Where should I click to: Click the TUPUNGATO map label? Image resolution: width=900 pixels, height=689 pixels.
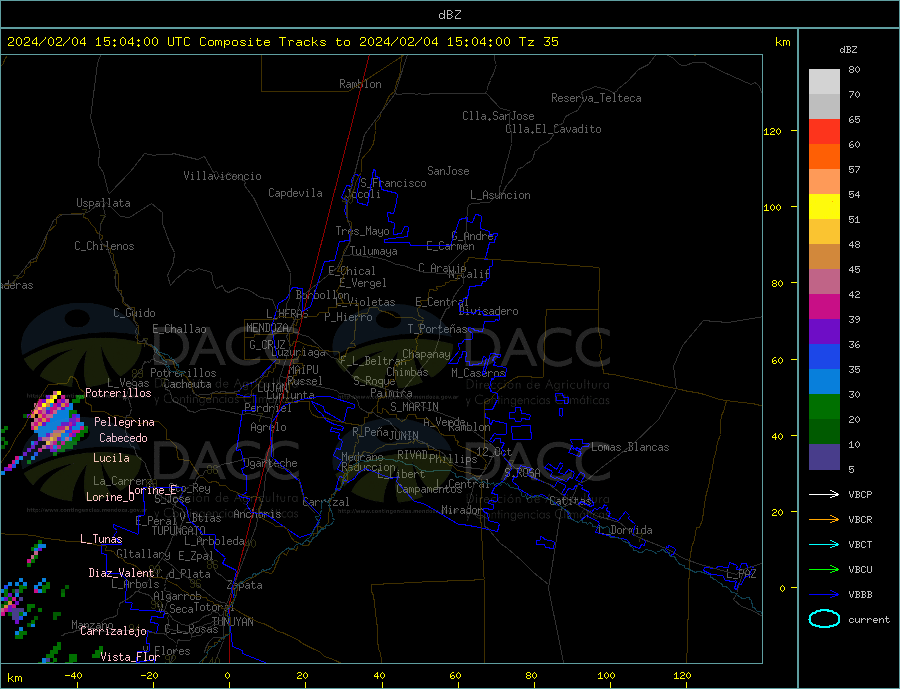pyautogui.click(x=179, y=531)
